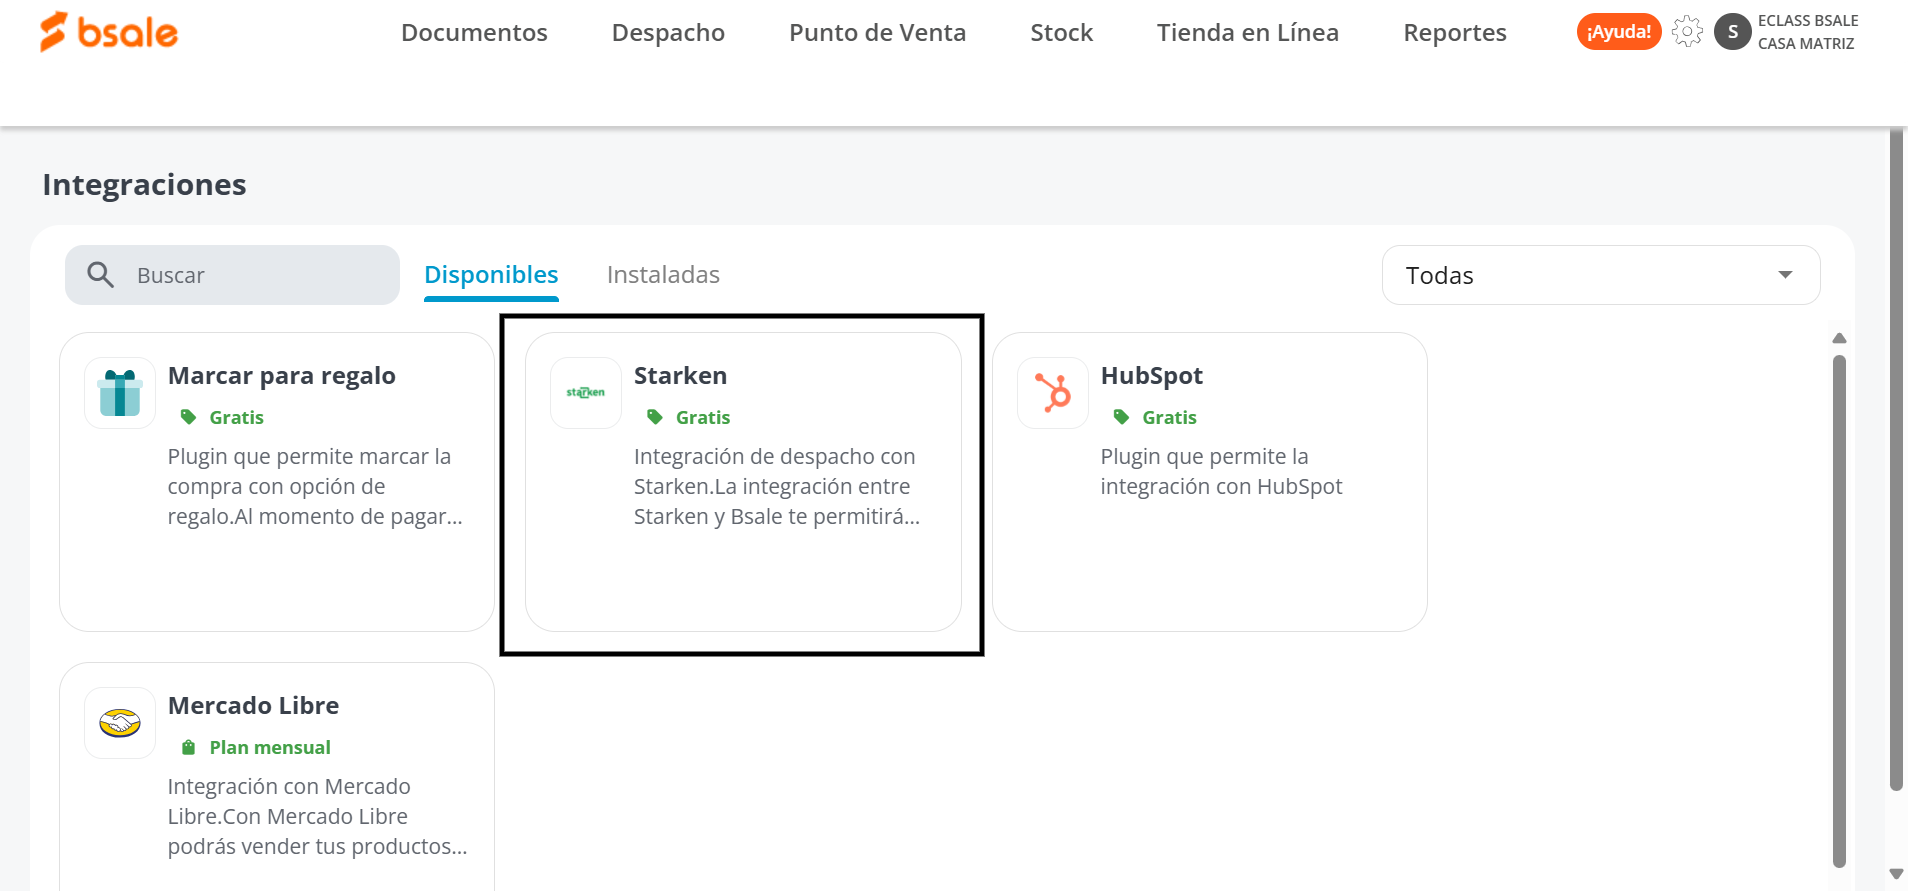Click the HubSpot description text
Viewport: 1908px width, 891px height.
1221,472
